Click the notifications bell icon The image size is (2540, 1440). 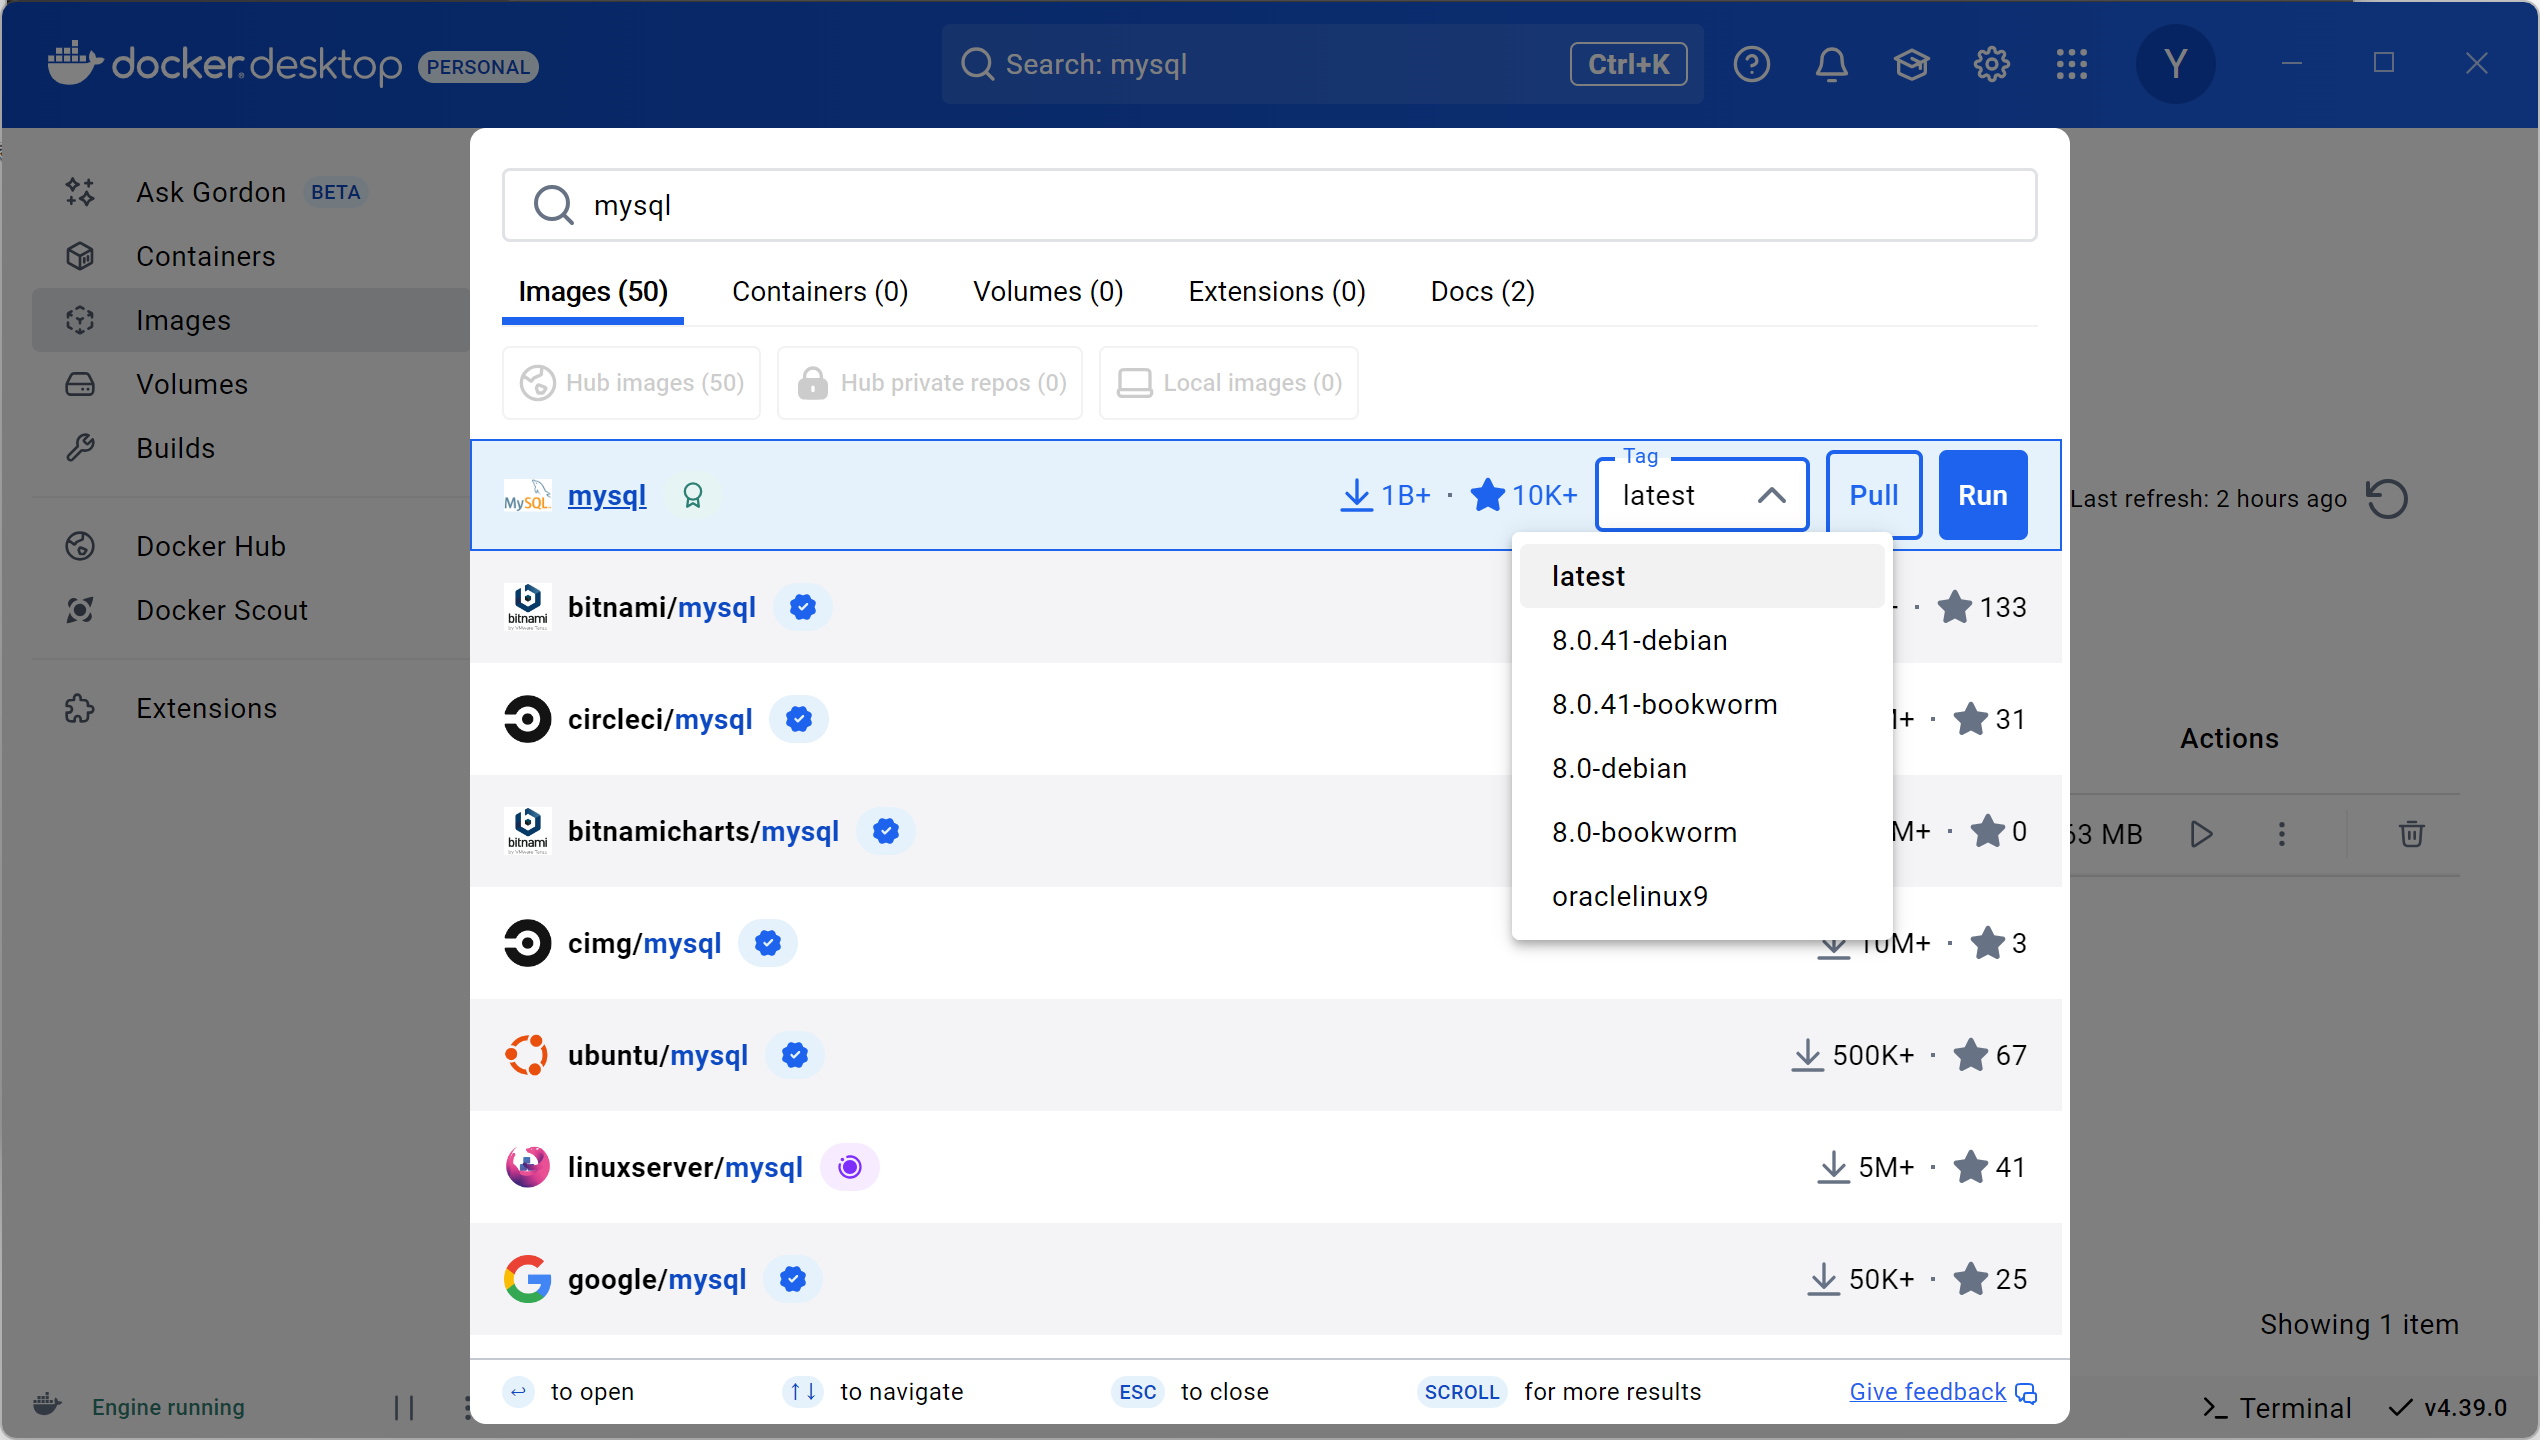[1831, 65]
